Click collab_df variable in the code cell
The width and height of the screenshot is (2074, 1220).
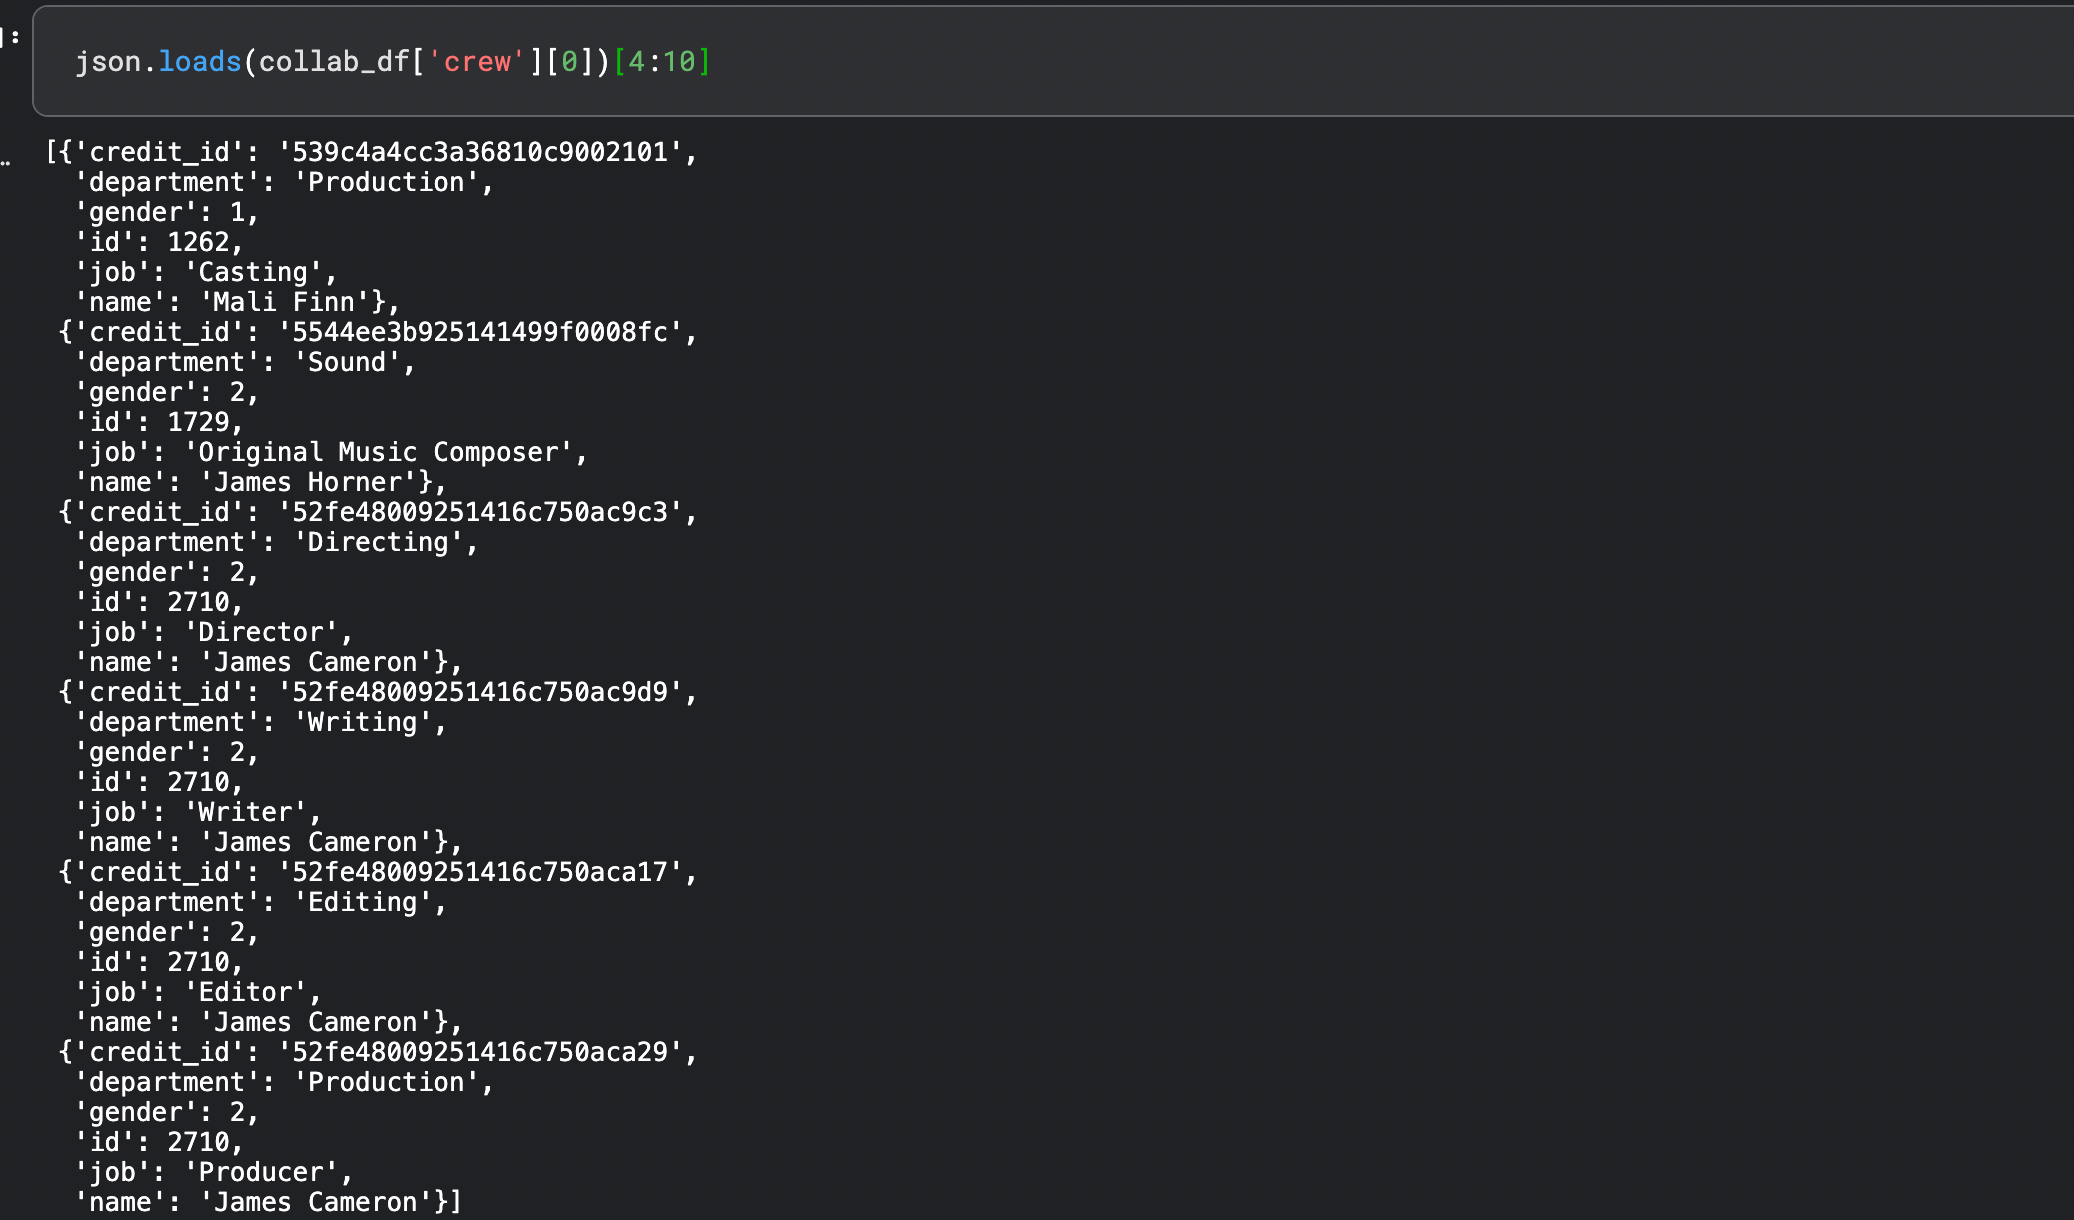pos(335,62)
